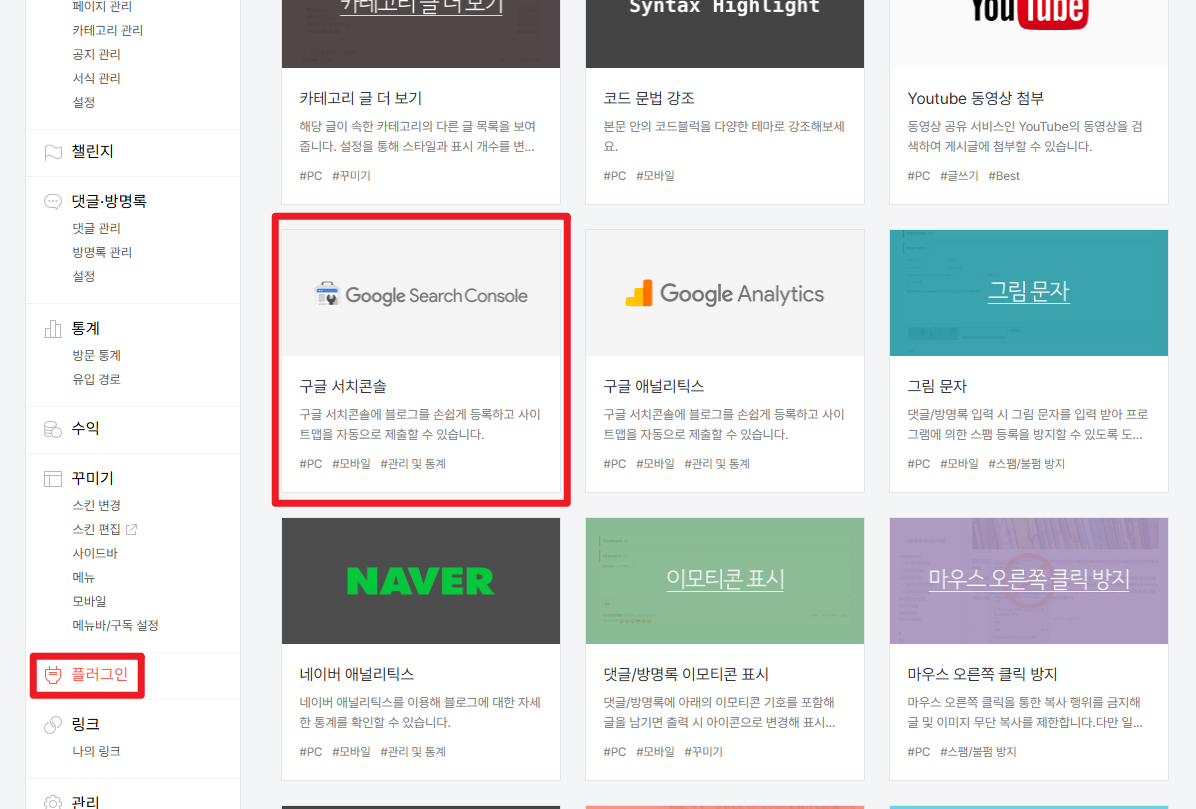Open 메뉴바/구독 설정

pos(115,625)
